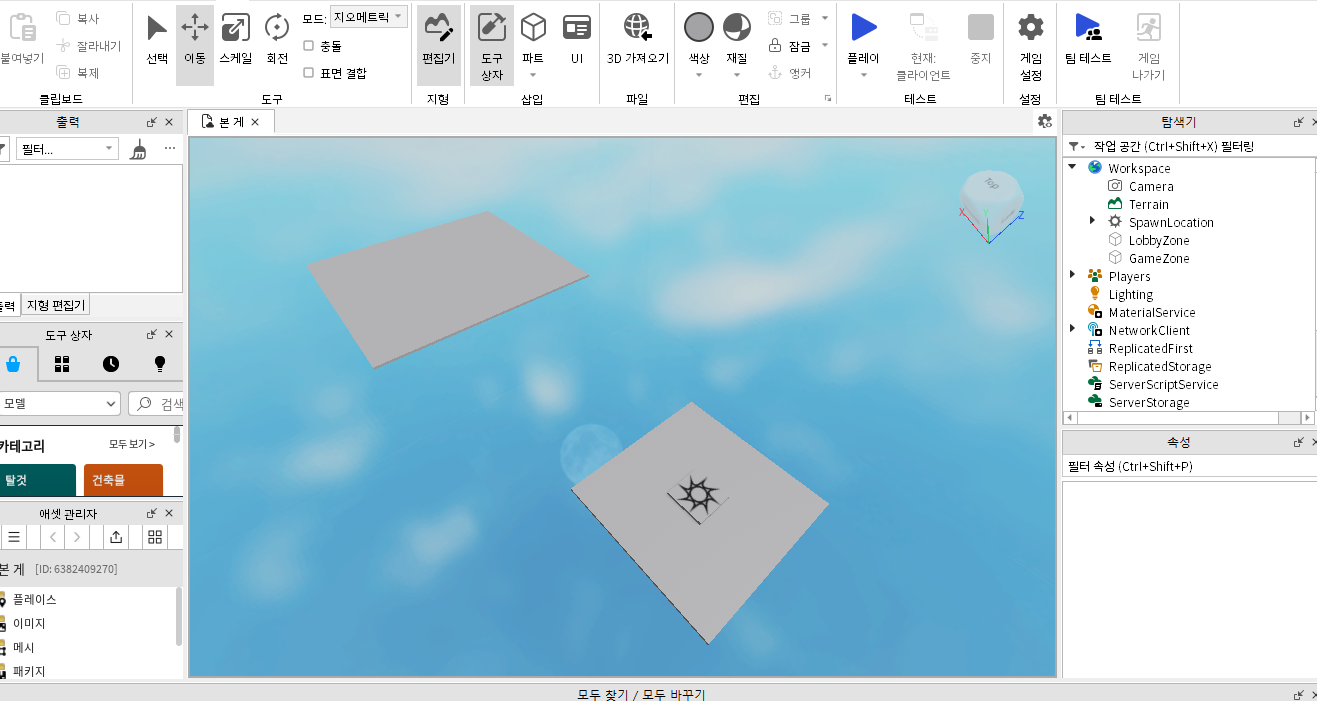The image size is (1317, 701).
Task: Click the 필터 속성 properties filter field
Action: [x=1189, y=466]
